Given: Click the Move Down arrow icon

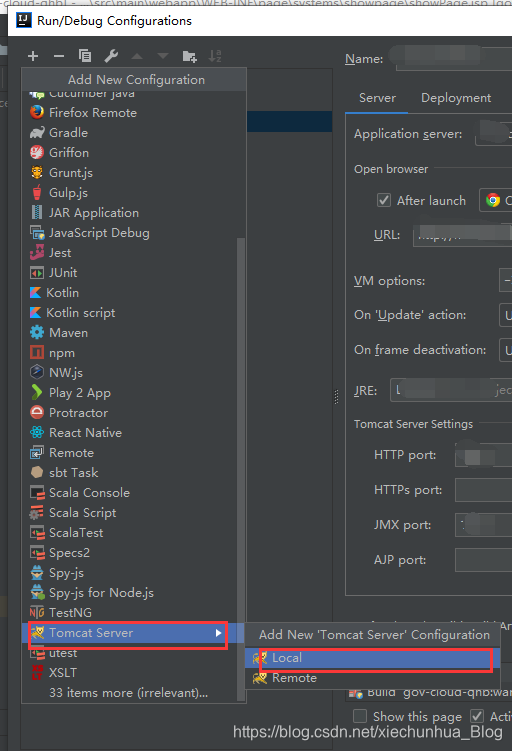Looking at the screenshot, I should [x=163, y=56].
